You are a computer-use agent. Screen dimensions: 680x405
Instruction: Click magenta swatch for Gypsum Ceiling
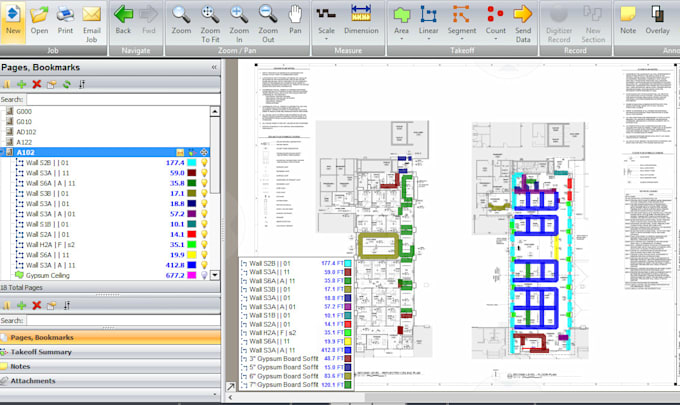coord(191,275)
